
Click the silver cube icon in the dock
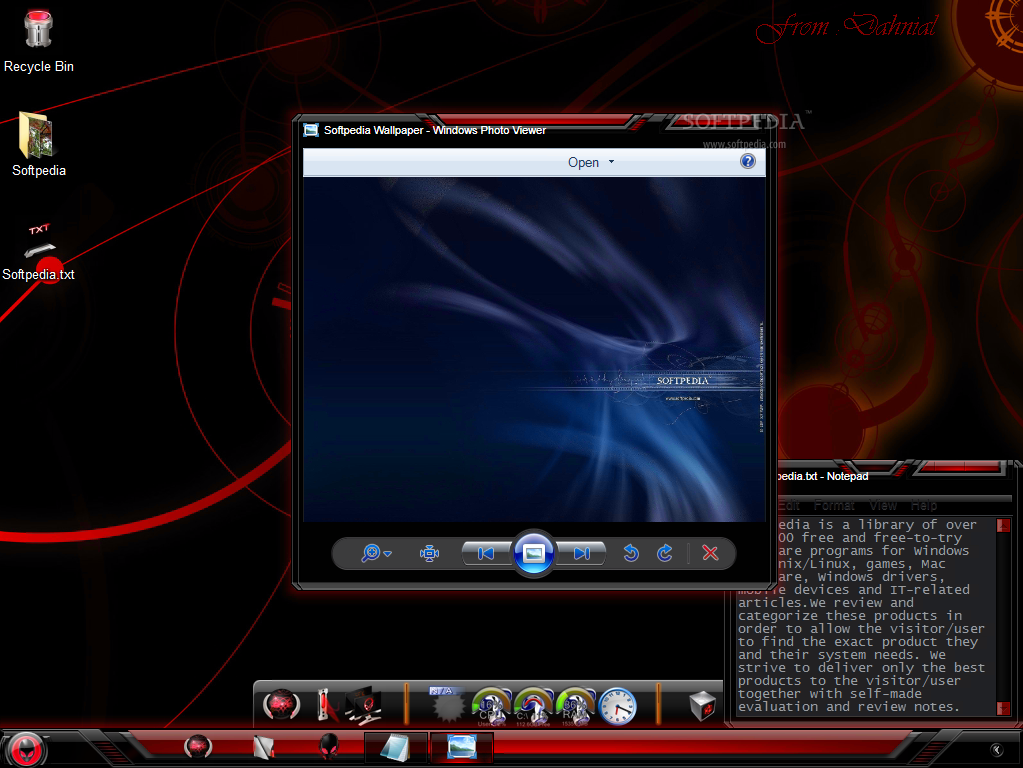tap(703, 705)
